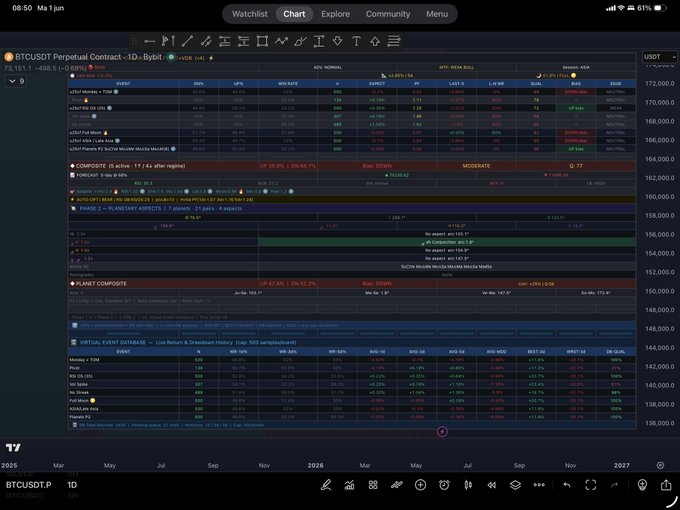Open the Watchlist tab
The width and height of the screenshot is (680, 510).
tap(250, 14)
